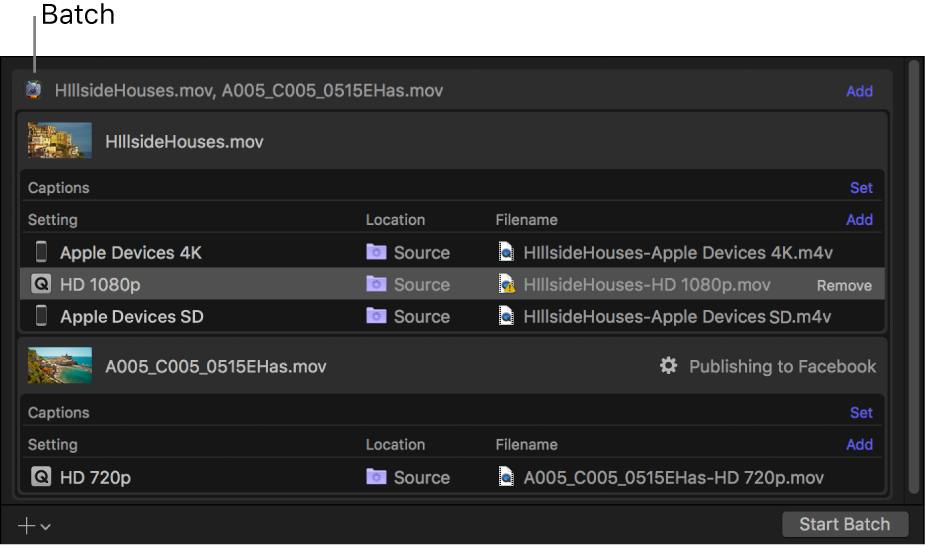926x545 pixels.
Task: Click the batch icon beside HillsideHouses.mov title
Action: click(34, 91)
